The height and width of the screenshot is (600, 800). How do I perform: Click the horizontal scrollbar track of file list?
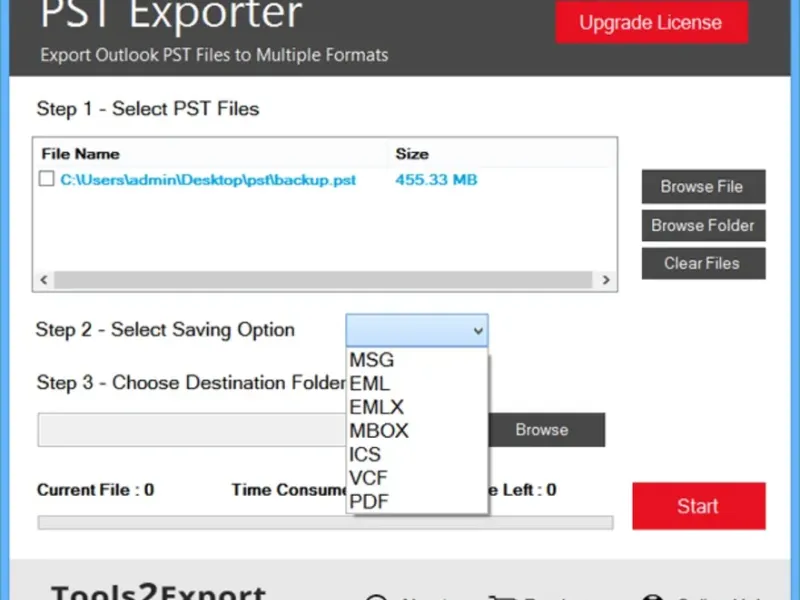tap(323, 280)
